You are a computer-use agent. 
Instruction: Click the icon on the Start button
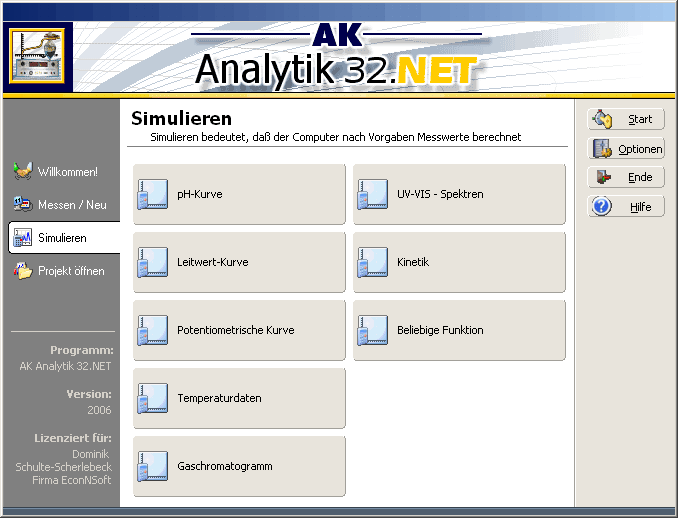(x=603, y=119)
